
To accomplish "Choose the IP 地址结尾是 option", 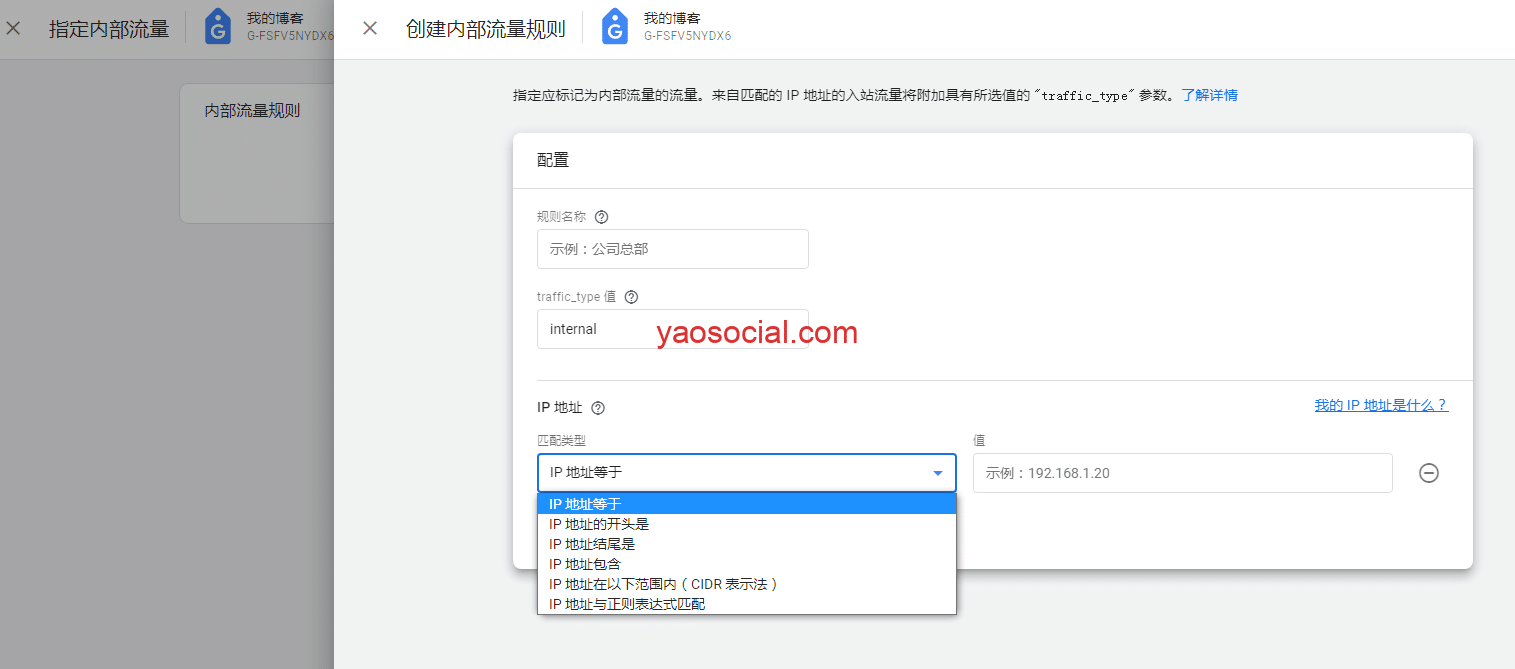I will pos(592,544).
